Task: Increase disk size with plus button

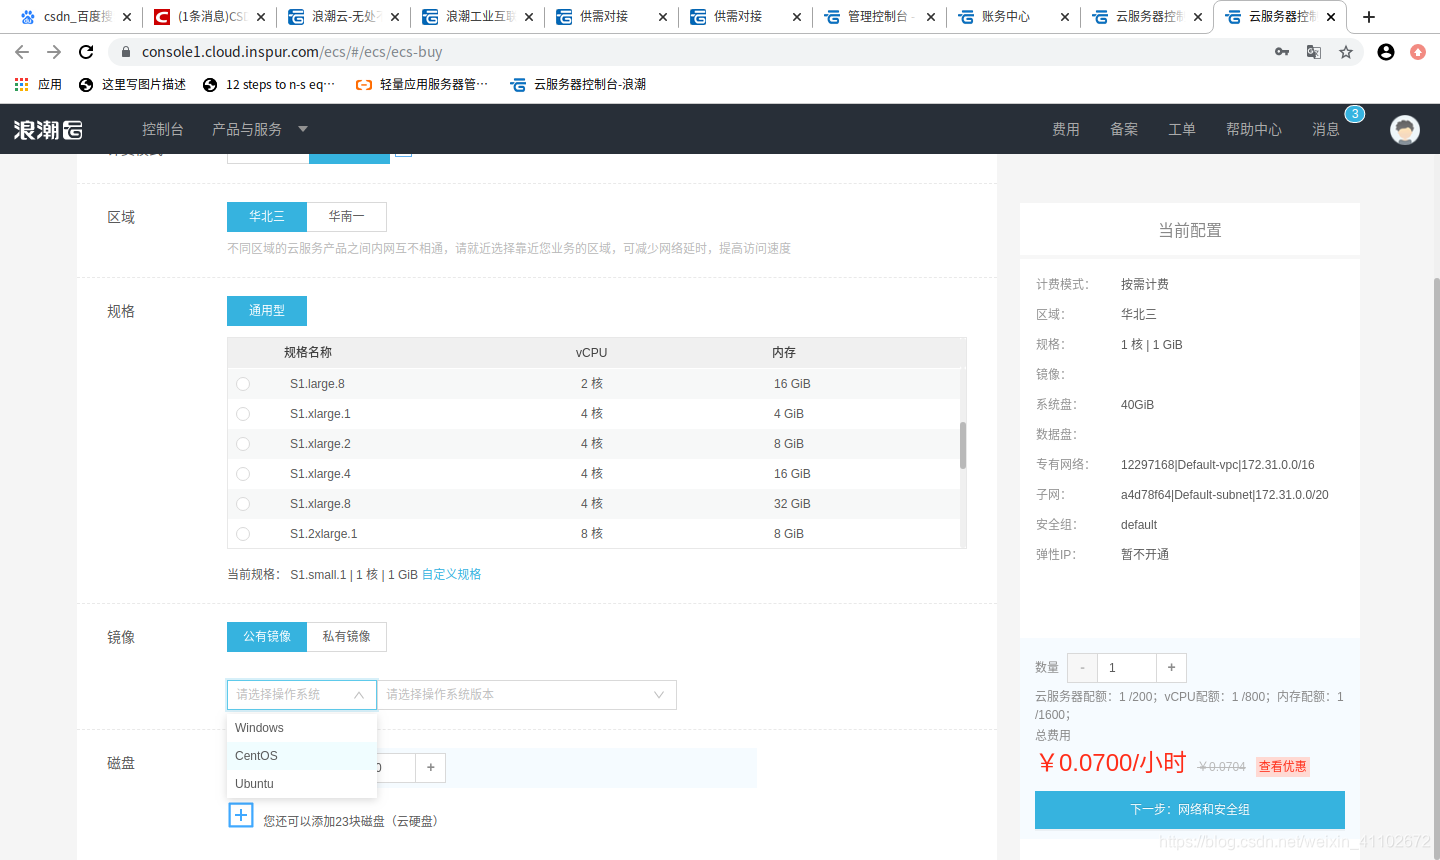Action: tap(431, 768)
